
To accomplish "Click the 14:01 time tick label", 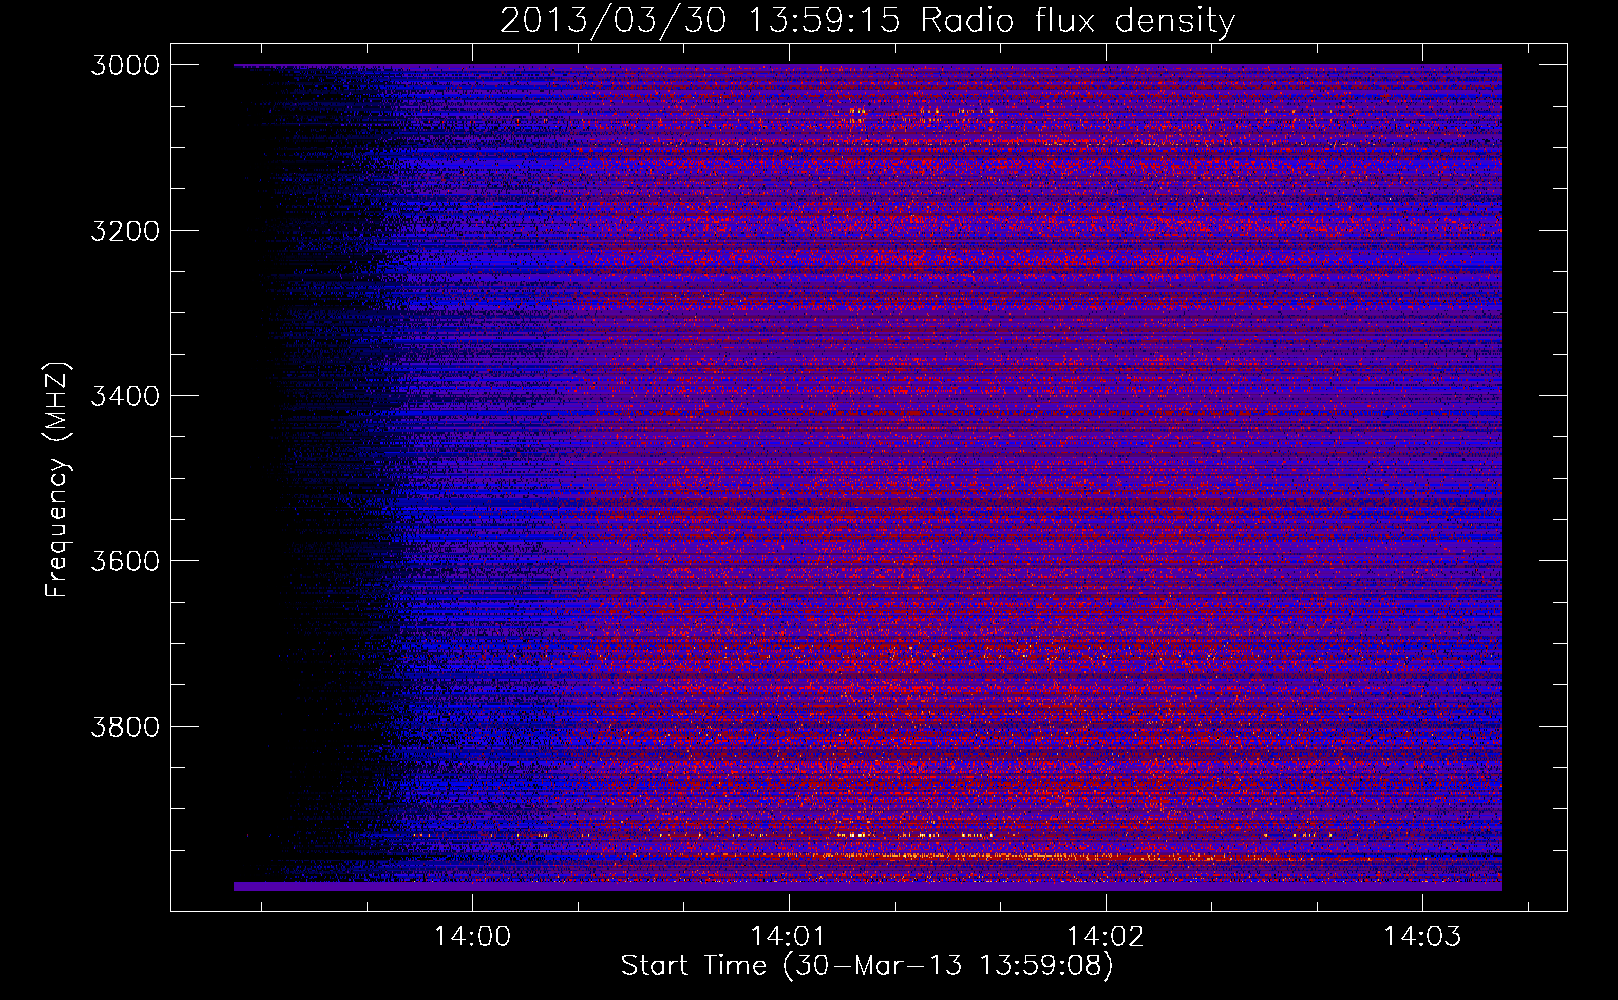I will (789, 937).
